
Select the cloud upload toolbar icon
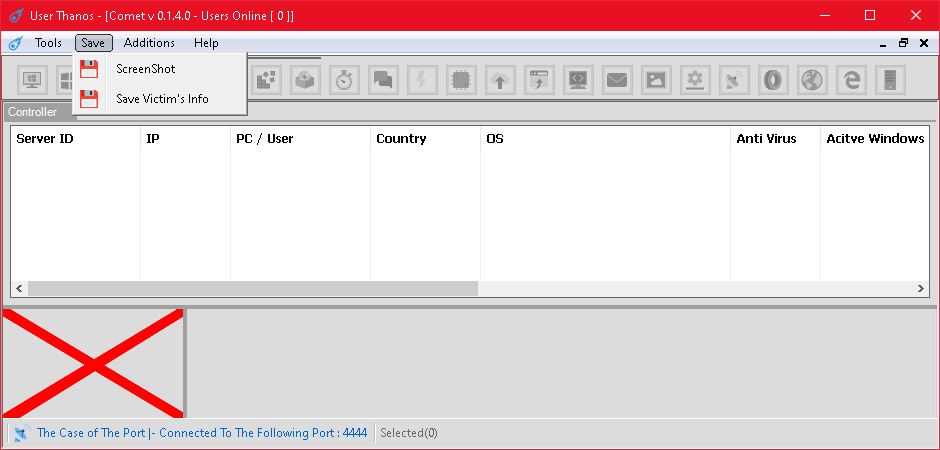pyautogui.click(x=500, y=80)
